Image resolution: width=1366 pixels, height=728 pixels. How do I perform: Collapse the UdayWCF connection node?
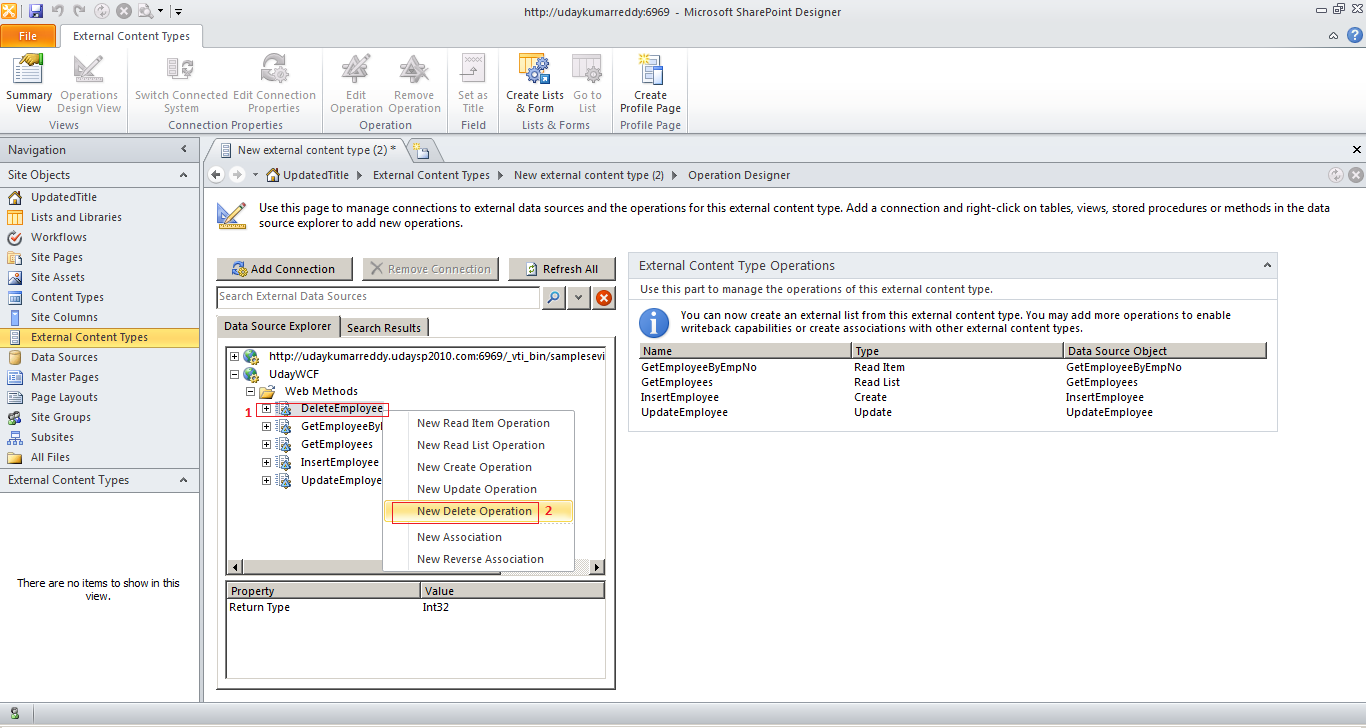tap(234, 374)
